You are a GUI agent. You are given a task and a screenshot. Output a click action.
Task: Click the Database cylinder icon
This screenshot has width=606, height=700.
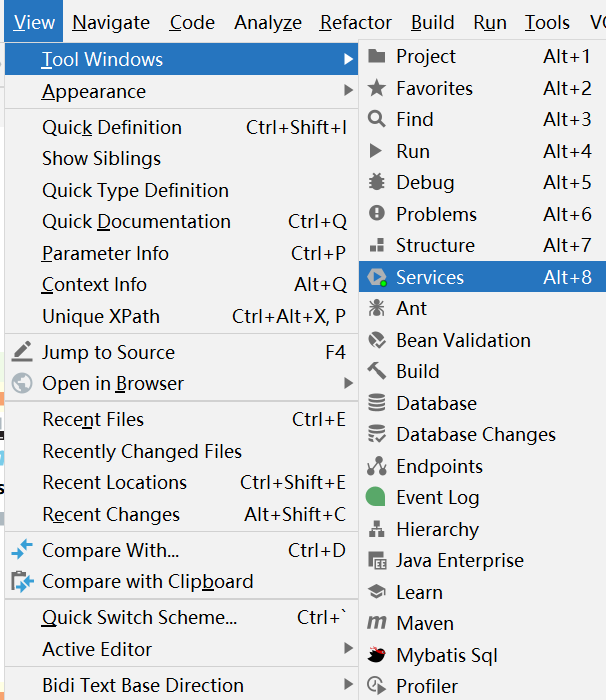[377, 403]
